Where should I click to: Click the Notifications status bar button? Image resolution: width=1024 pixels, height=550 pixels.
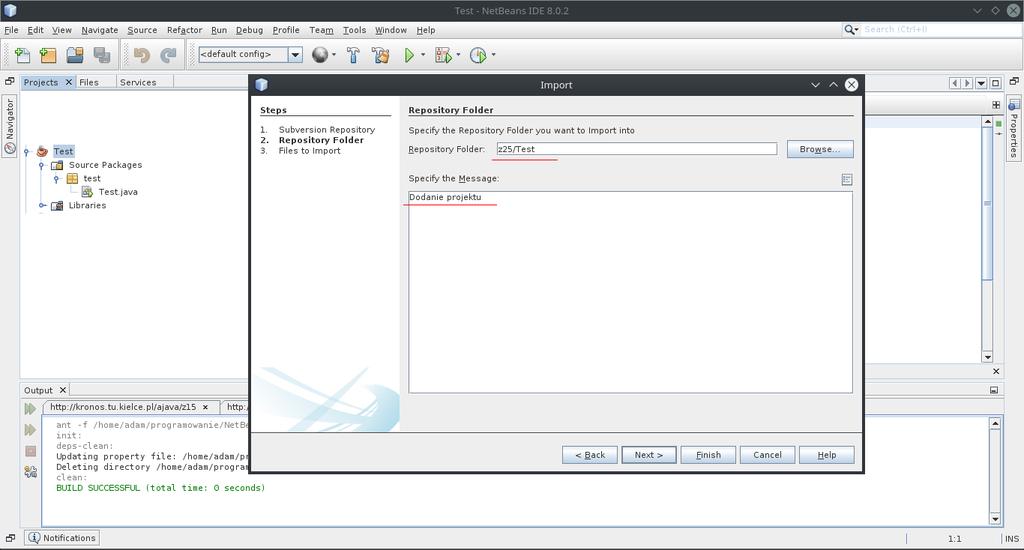pyautogui.click(x=62, y=538)
